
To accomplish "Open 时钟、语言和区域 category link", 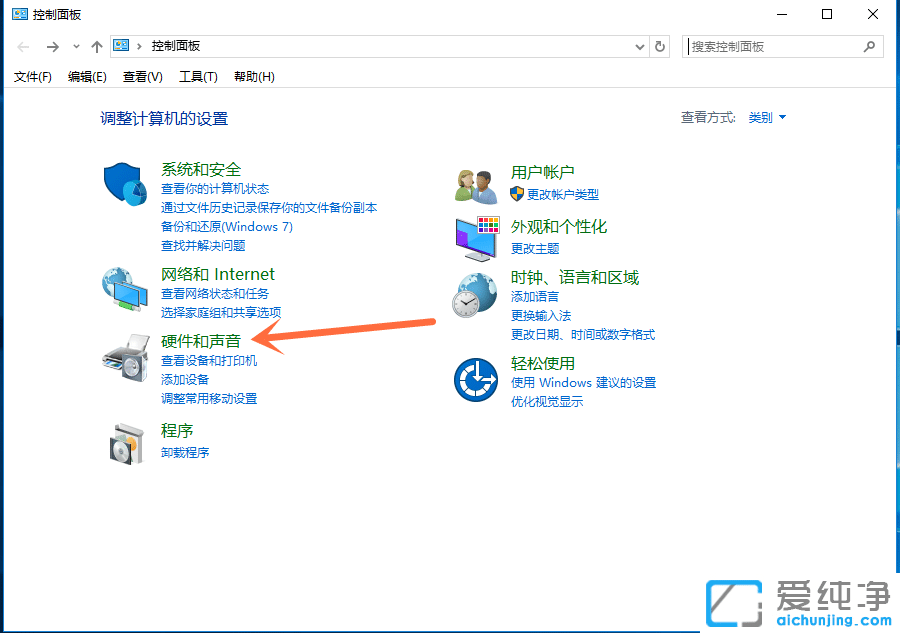I will (575, 278).
